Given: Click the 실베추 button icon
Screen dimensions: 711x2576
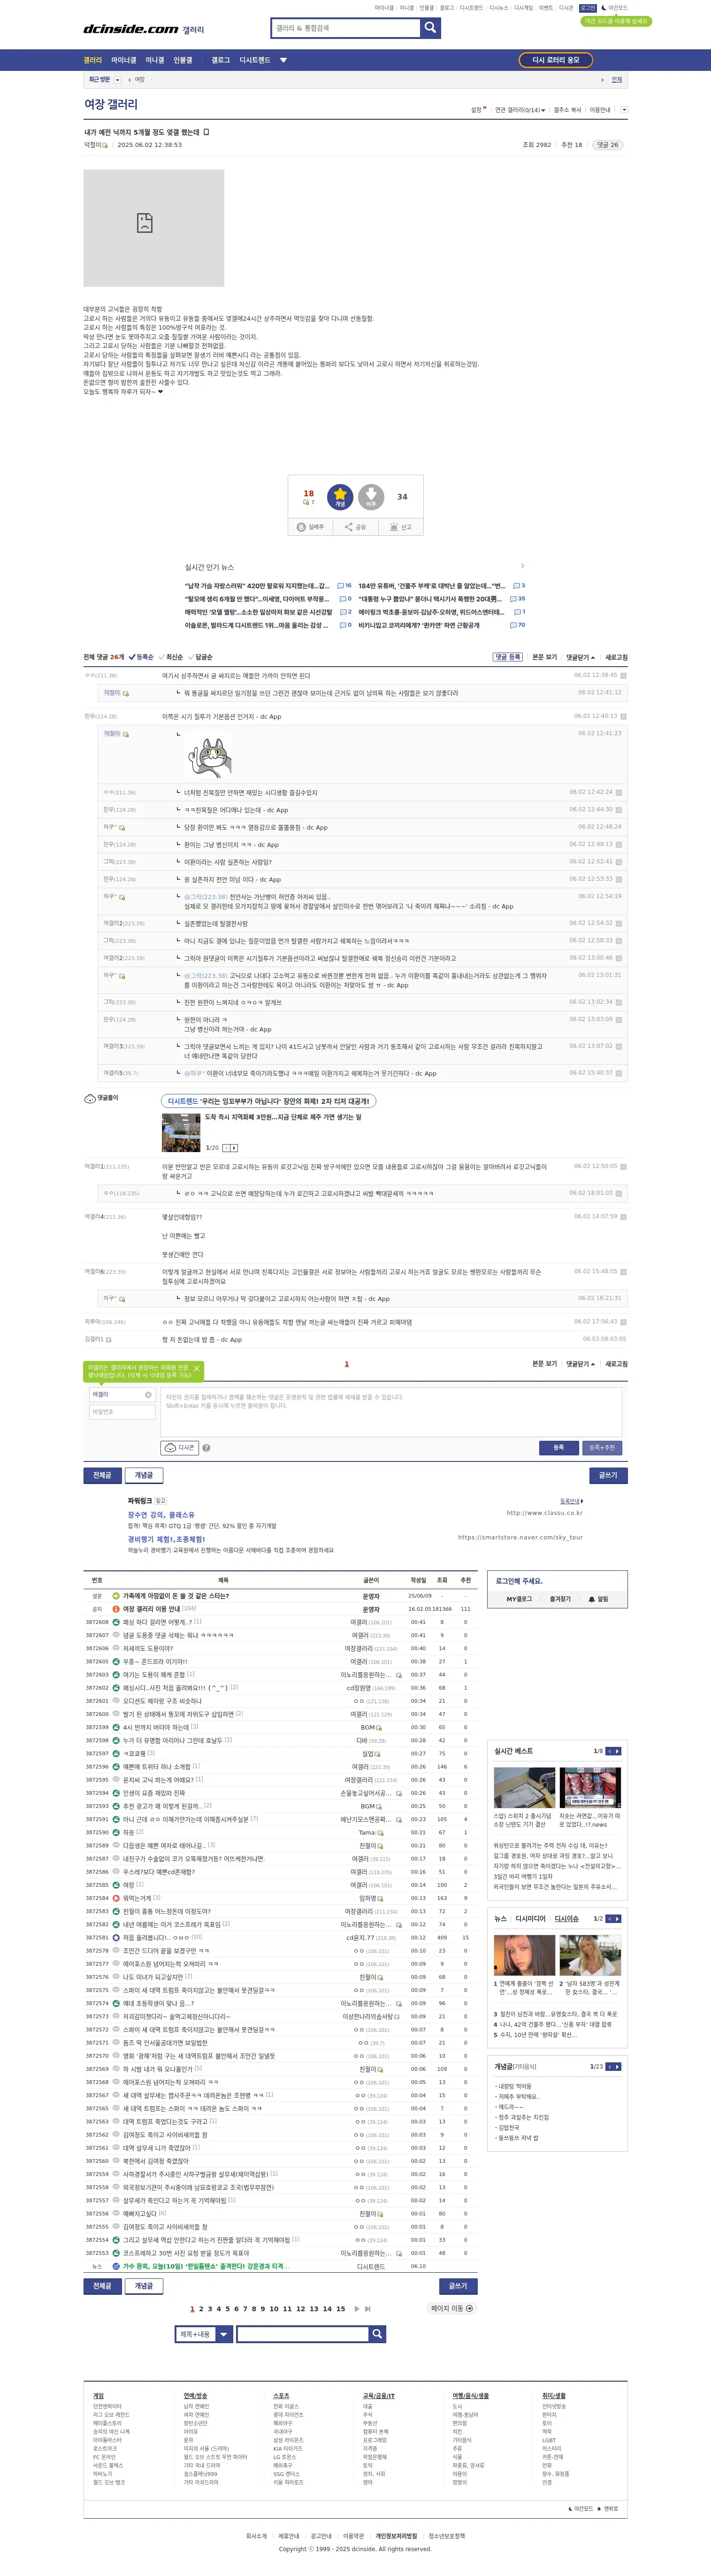Looking at the screenshot, I should coord(301,527).
